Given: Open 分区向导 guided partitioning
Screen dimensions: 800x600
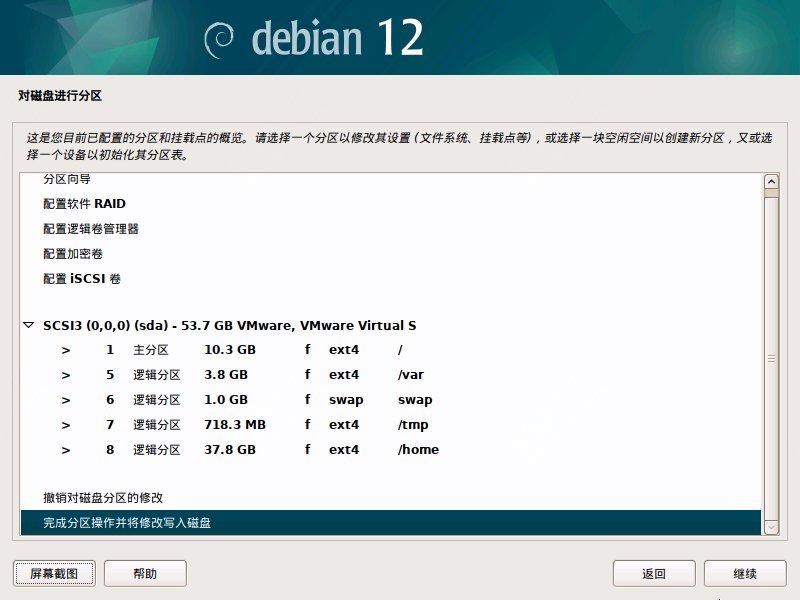Looking at the screenshot, I should tap(67, 179).
